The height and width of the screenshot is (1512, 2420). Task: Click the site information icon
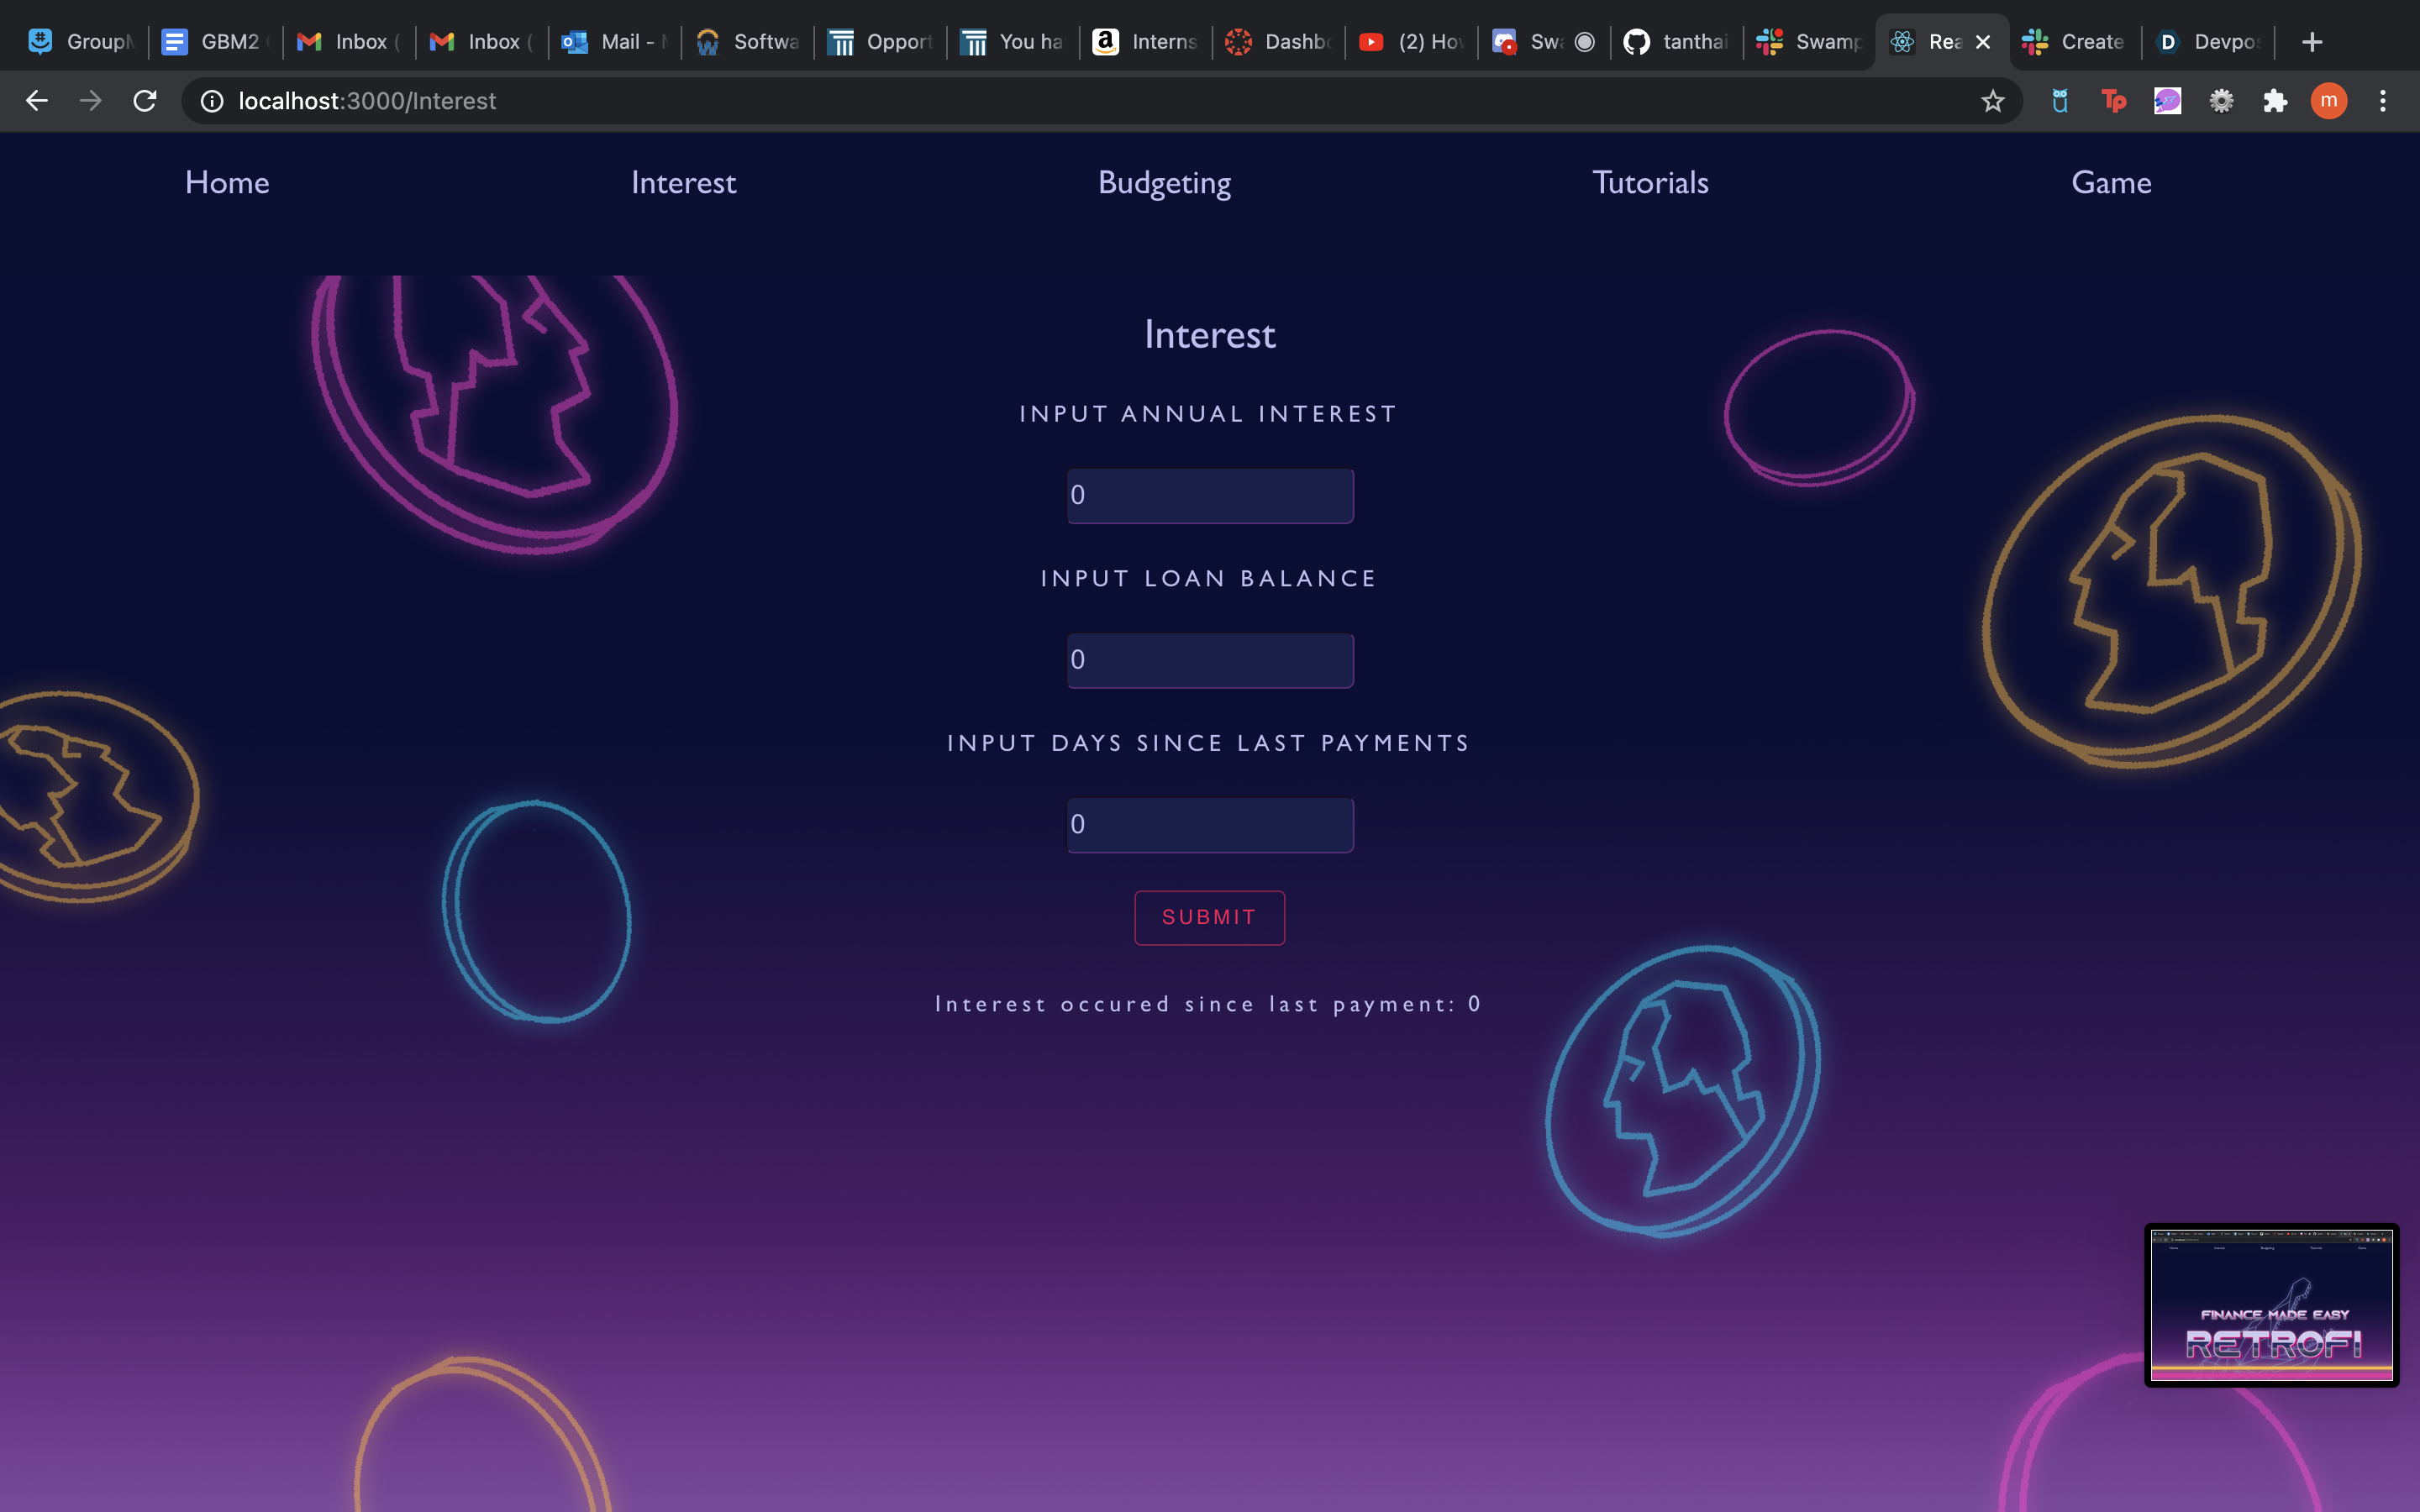pyautogui.click(x=212, y=101)
